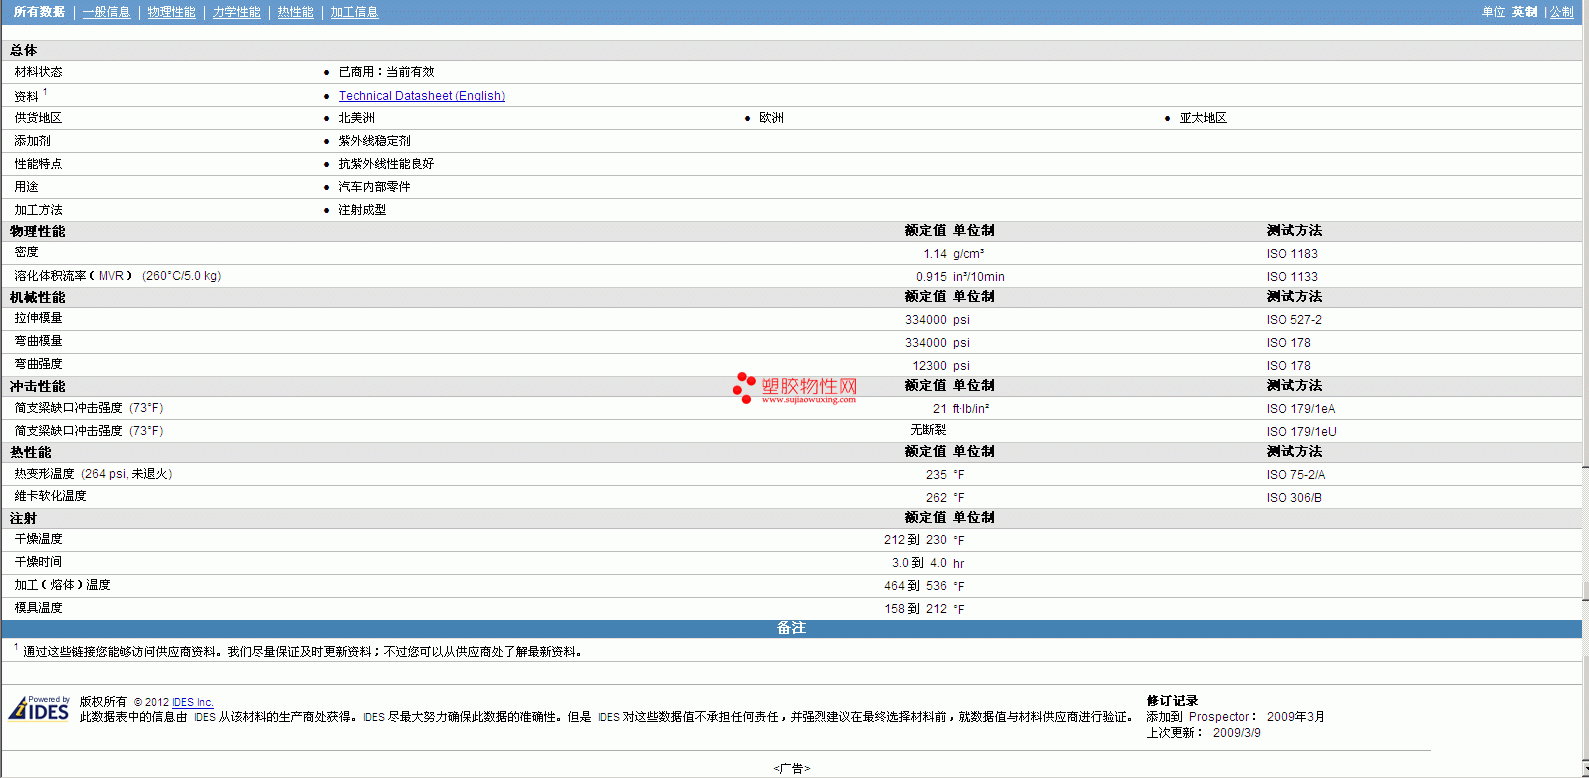Switch units to 公制
1589x778 pixels.
(1561, 12)
